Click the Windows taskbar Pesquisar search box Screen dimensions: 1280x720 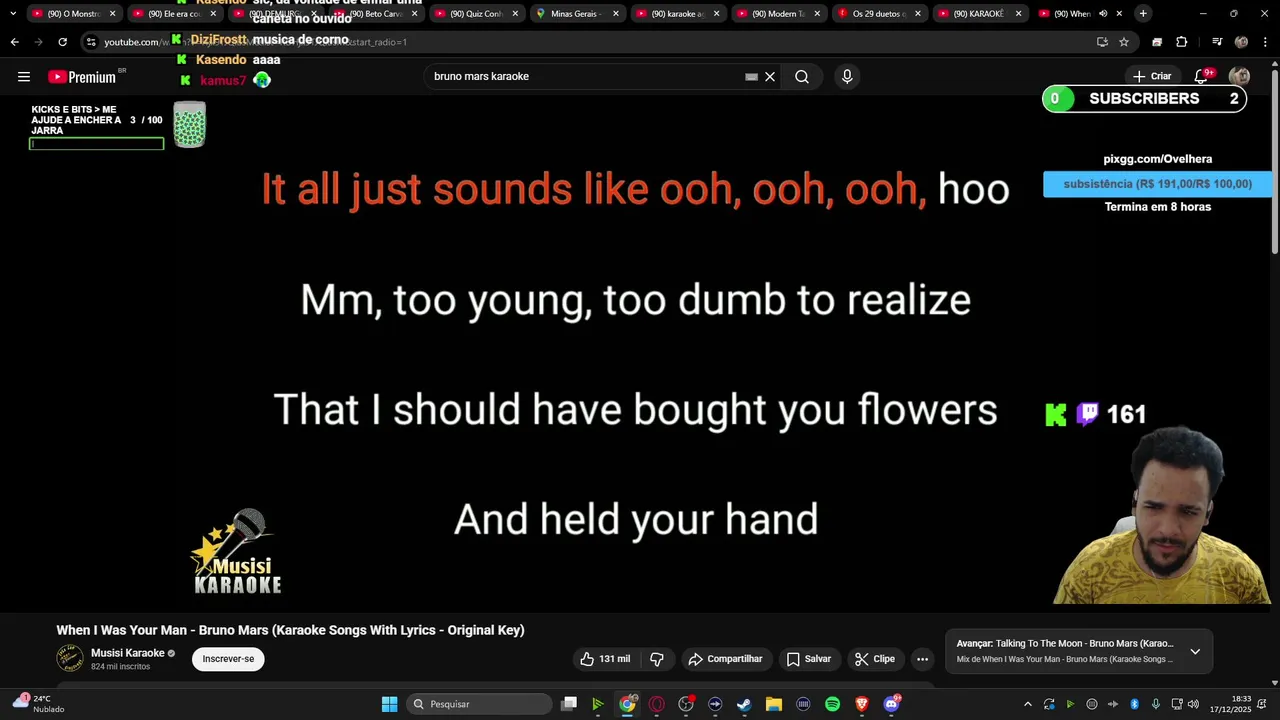479,704
